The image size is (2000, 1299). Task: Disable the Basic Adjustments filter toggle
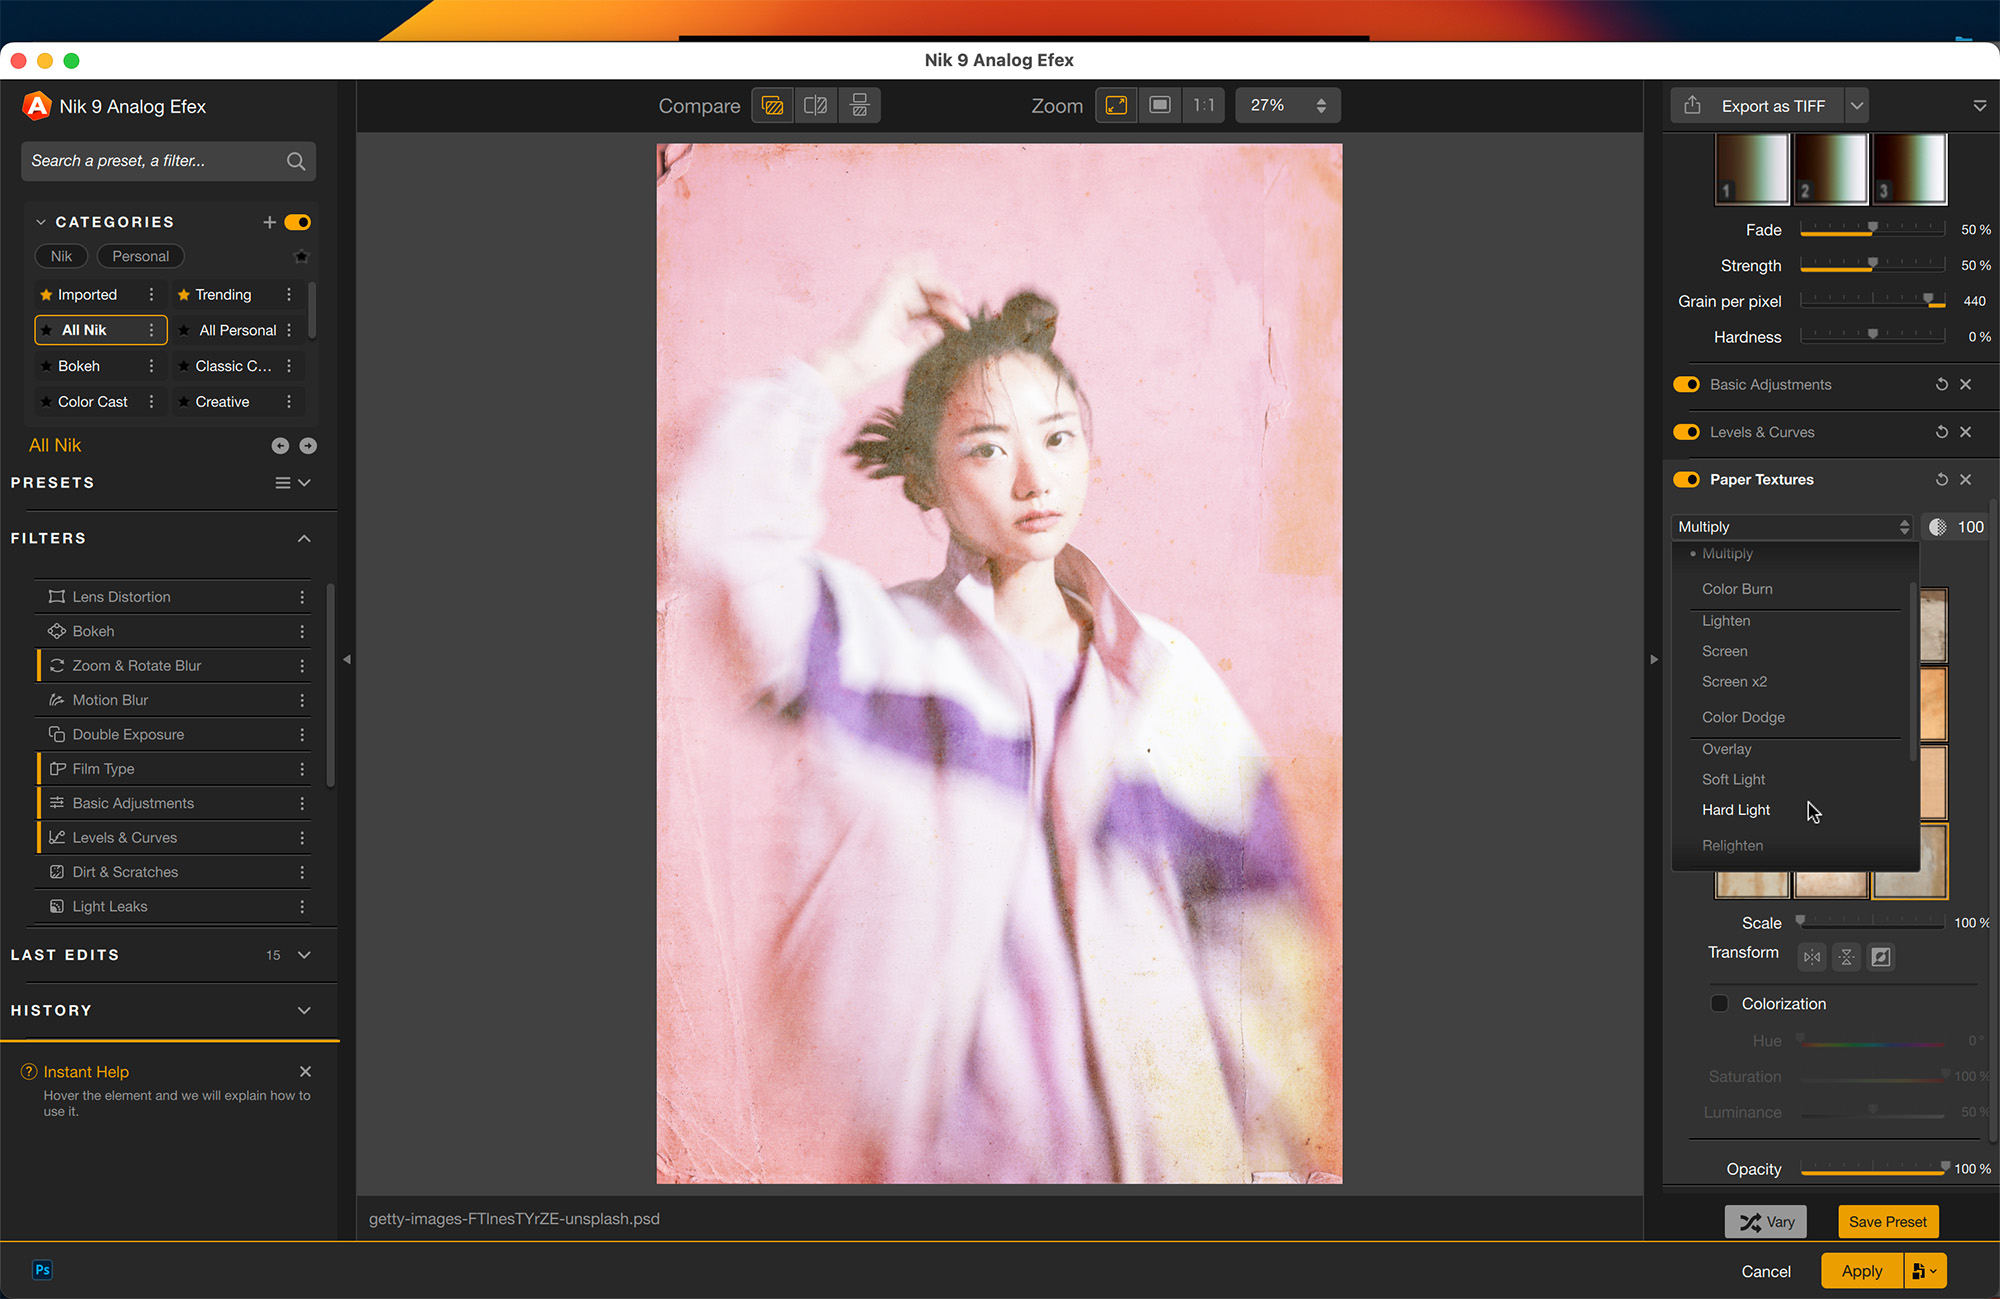click(x=1687, y=385)
